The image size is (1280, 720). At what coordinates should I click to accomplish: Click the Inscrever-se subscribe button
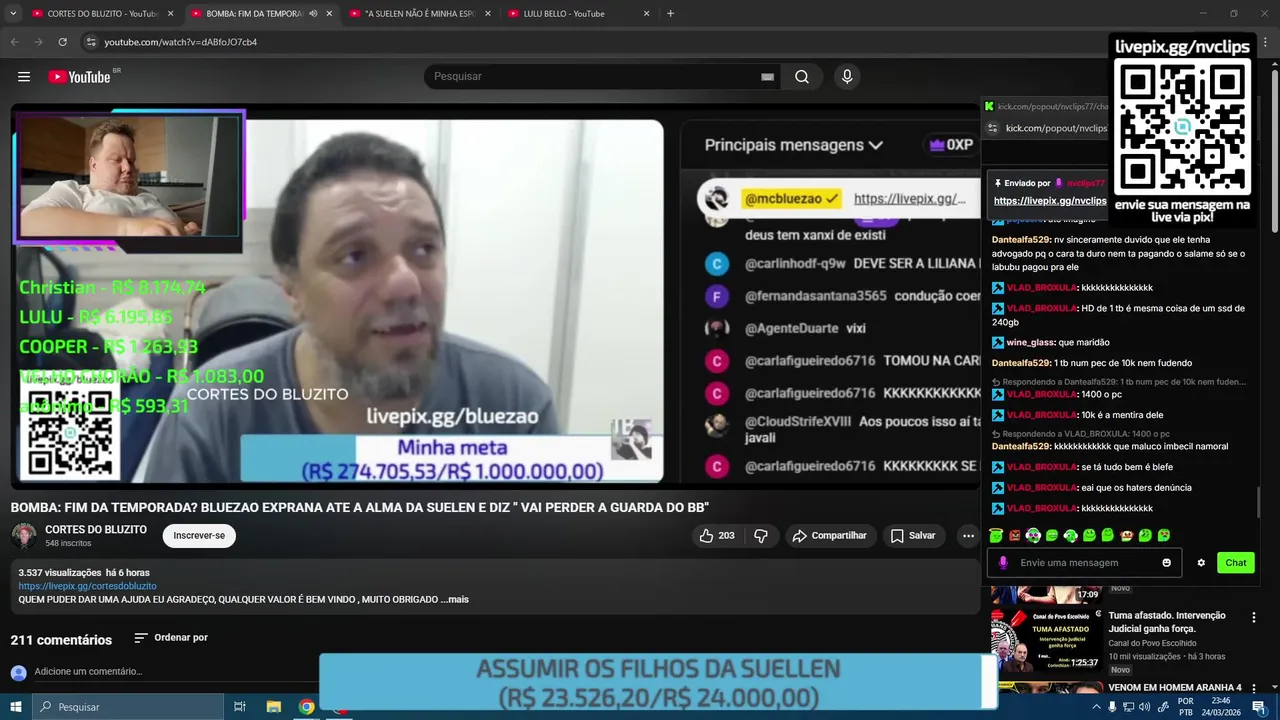click(x=199, y=536)
